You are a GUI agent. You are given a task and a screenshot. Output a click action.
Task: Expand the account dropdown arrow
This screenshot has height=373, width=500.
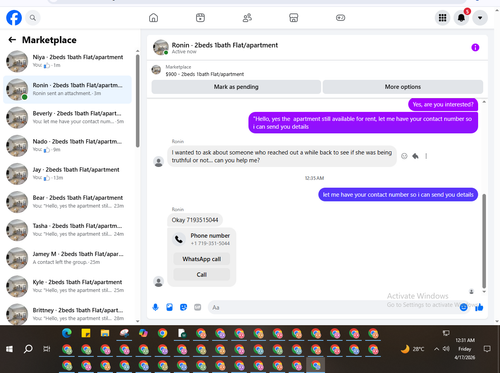480,18
